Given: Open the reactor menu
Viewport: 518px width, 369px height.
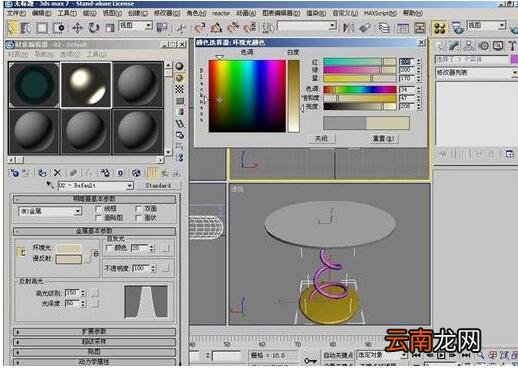Looking at the screenshot, I should tap(221, 13).
